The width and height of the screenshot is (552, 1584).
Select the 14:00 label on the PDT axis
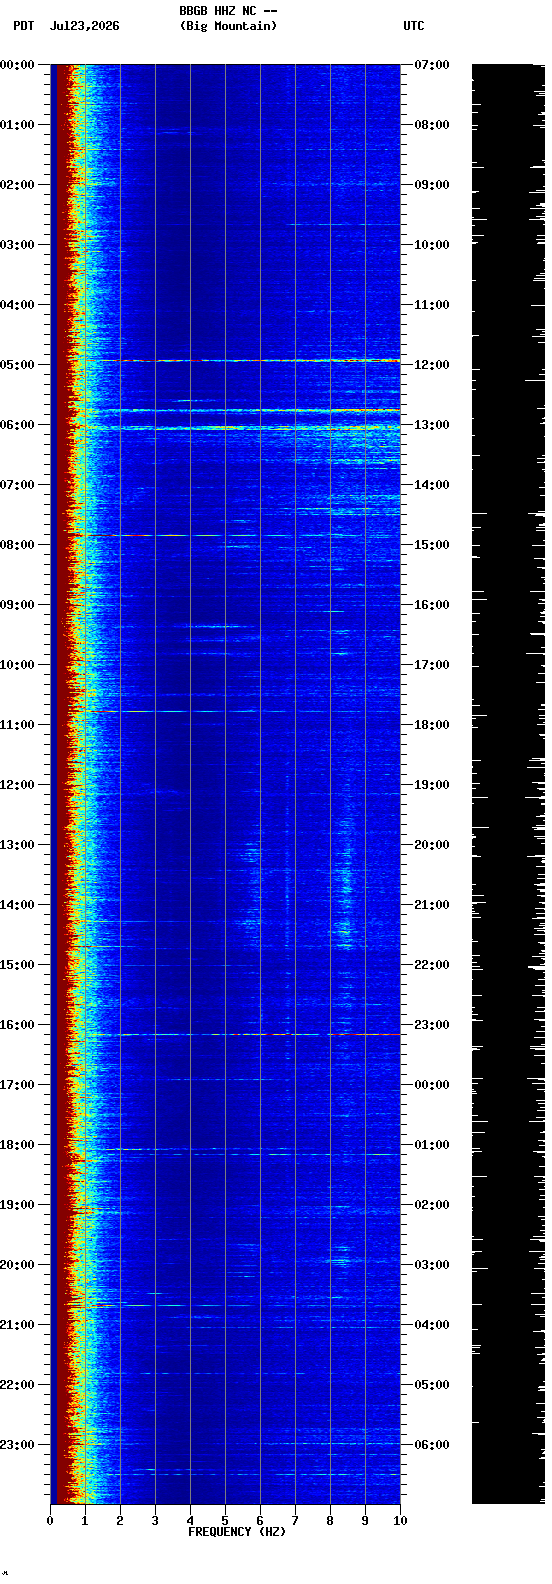click(x=17, y=905)
